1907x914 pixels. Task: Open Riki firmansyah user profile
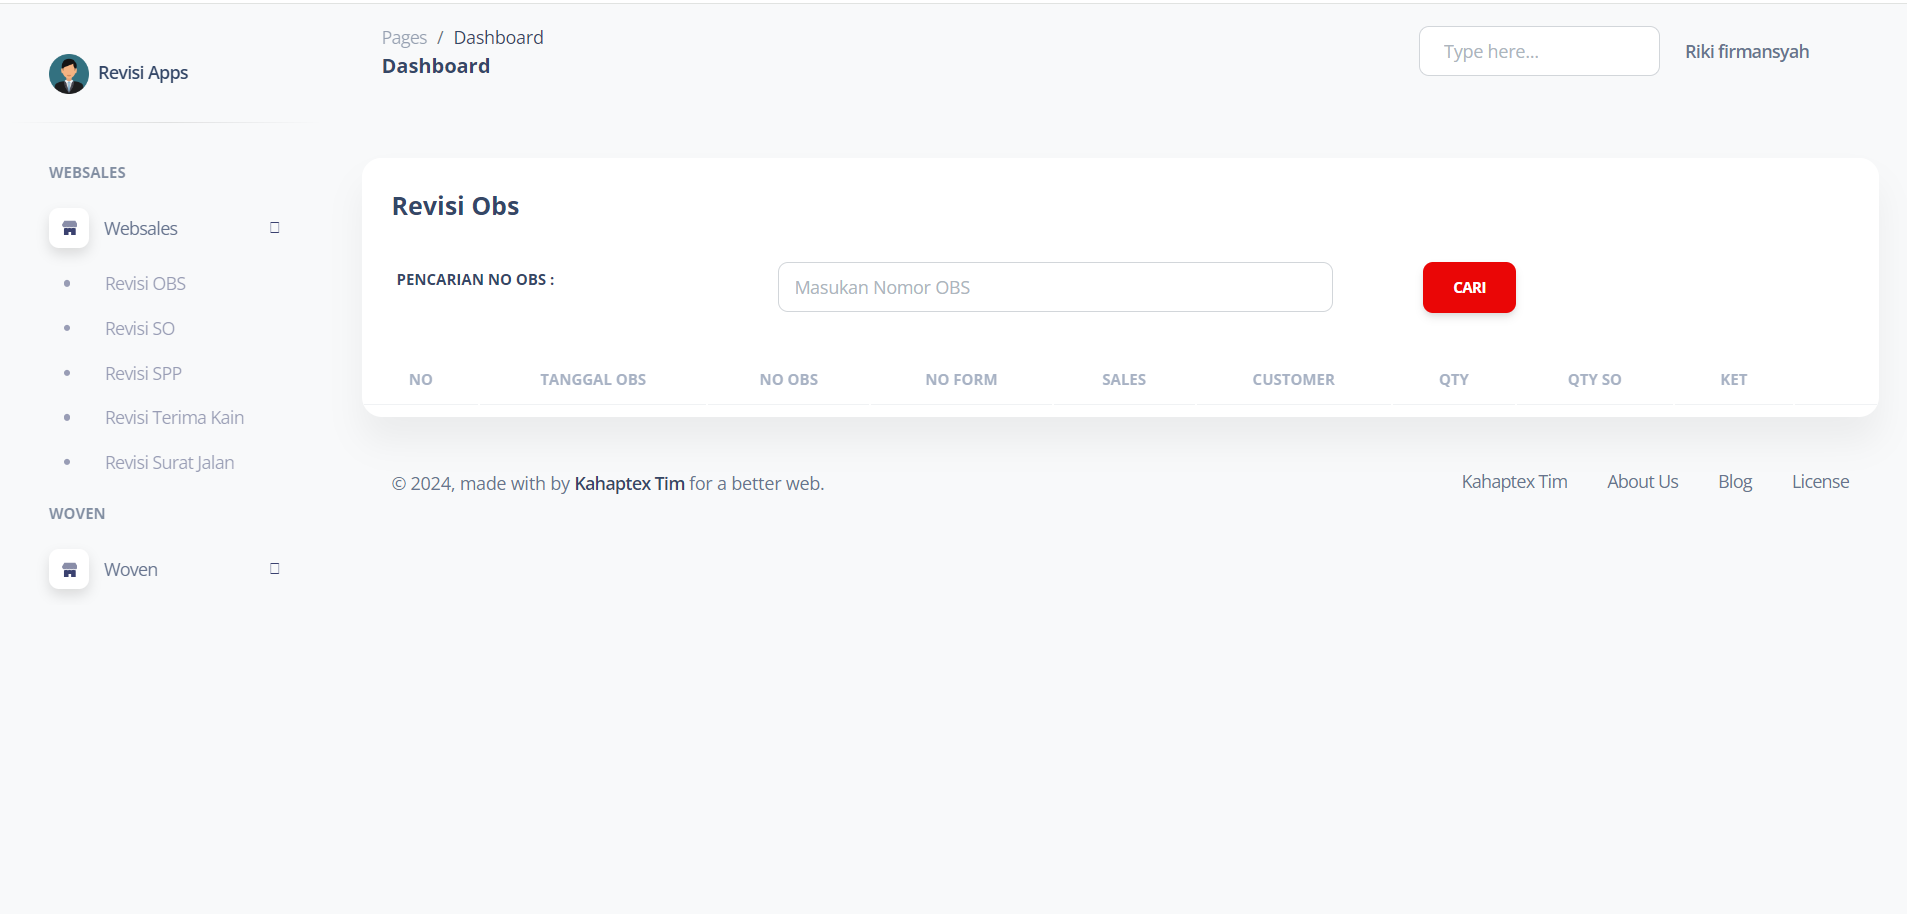tap(1746, 52)
